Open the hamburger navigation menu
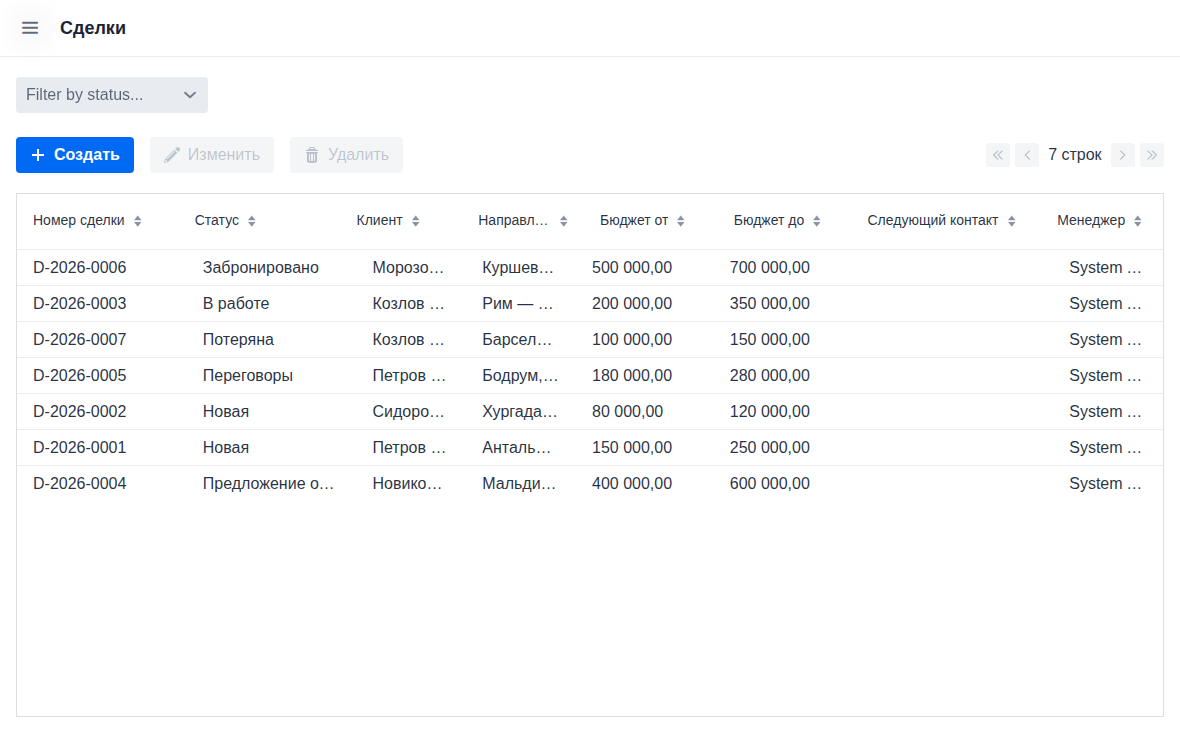 coord(30,28)
